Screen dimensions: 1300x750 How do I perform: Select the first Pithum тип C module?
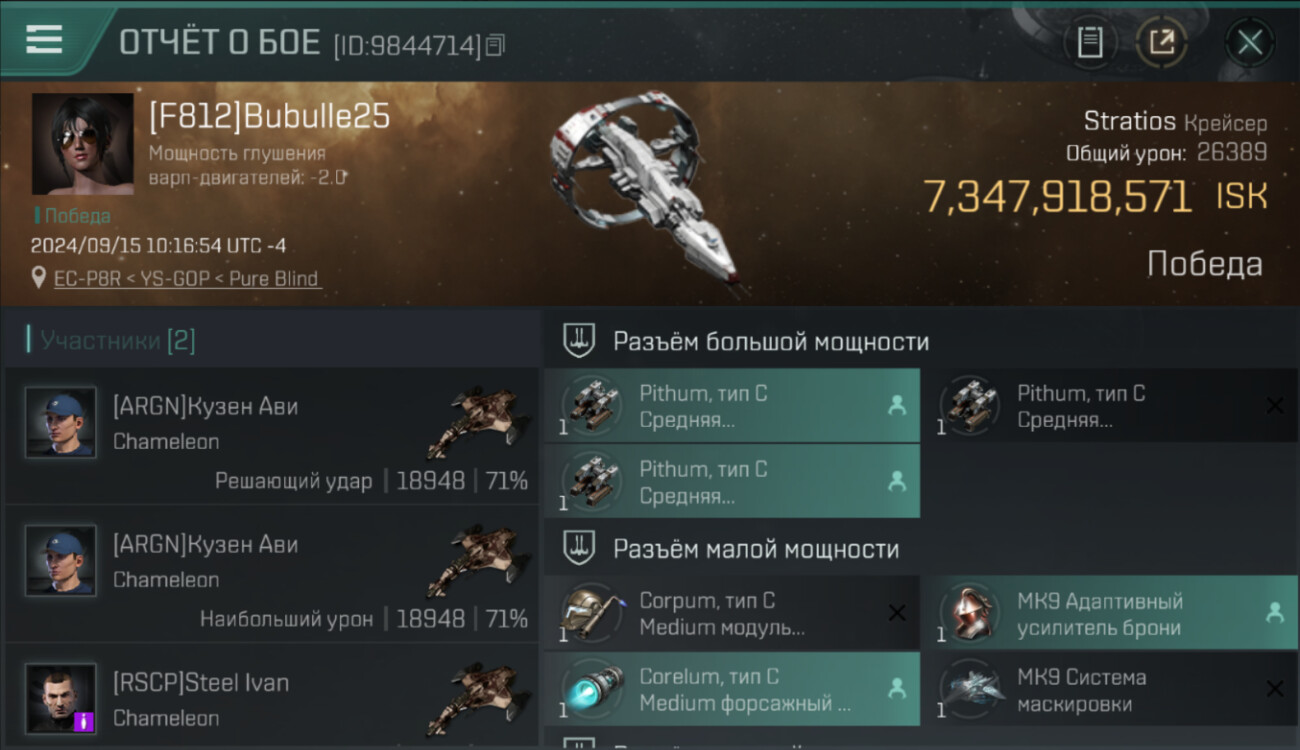pyautogui.click(x=732, y=406)
